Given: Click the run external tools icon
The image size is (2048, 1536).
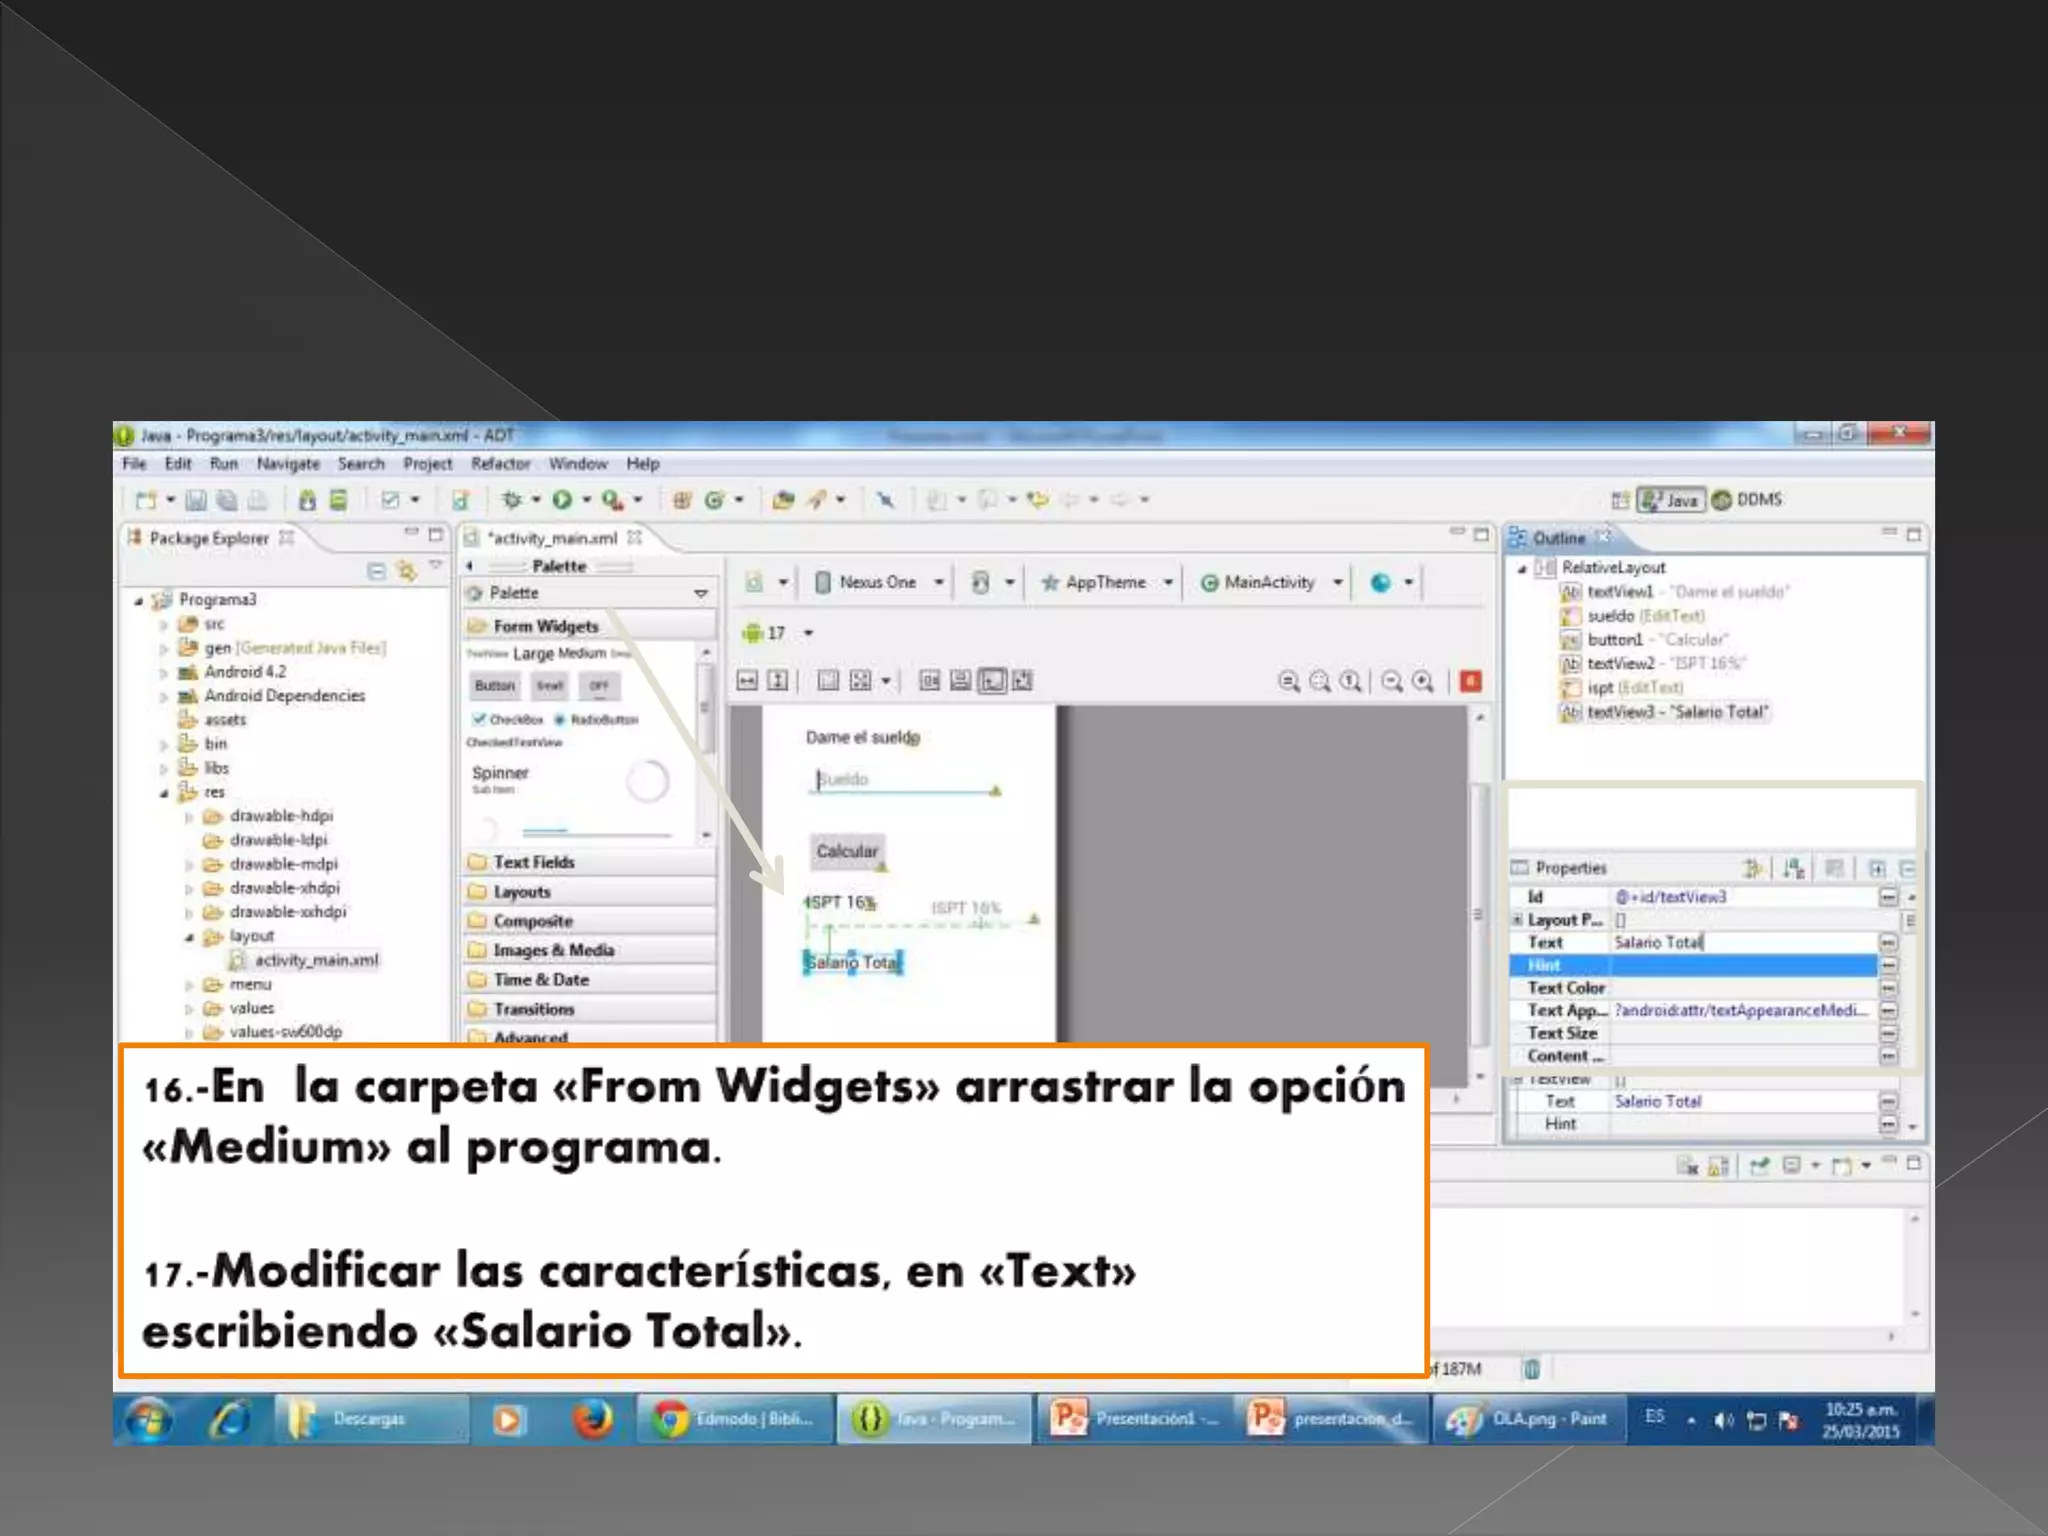Looking at the screenshot, I should 613,499.
